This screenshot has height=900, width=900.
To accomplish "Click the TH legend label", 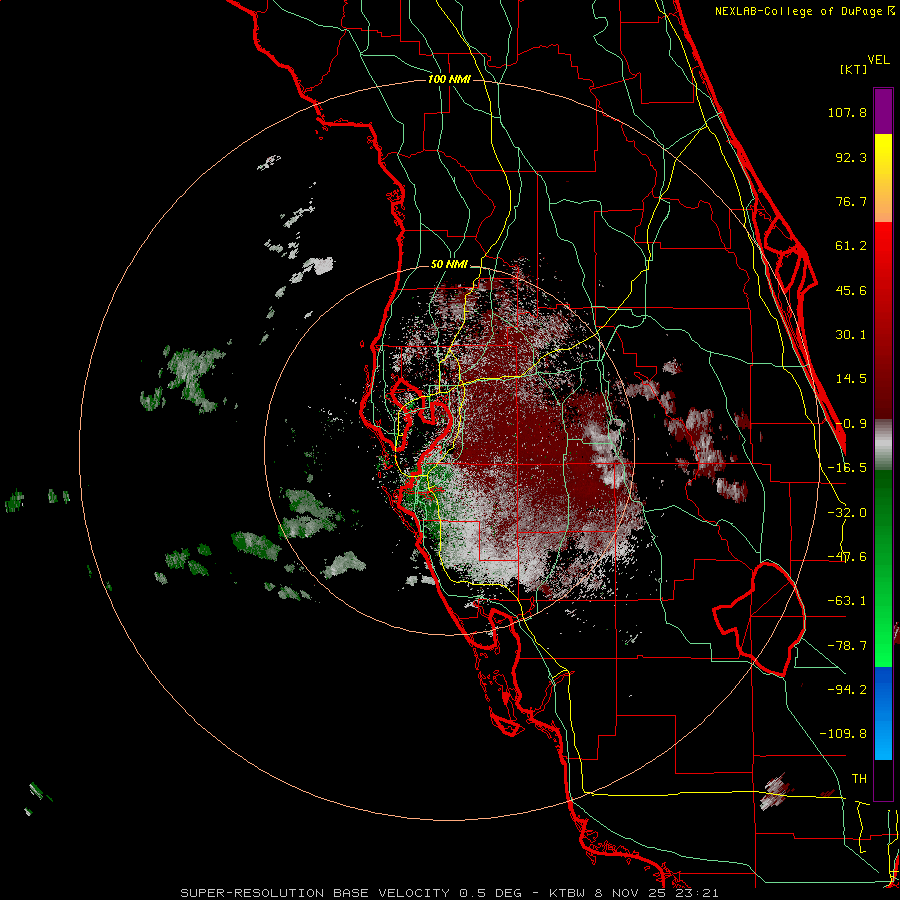I will pos(859,778).
